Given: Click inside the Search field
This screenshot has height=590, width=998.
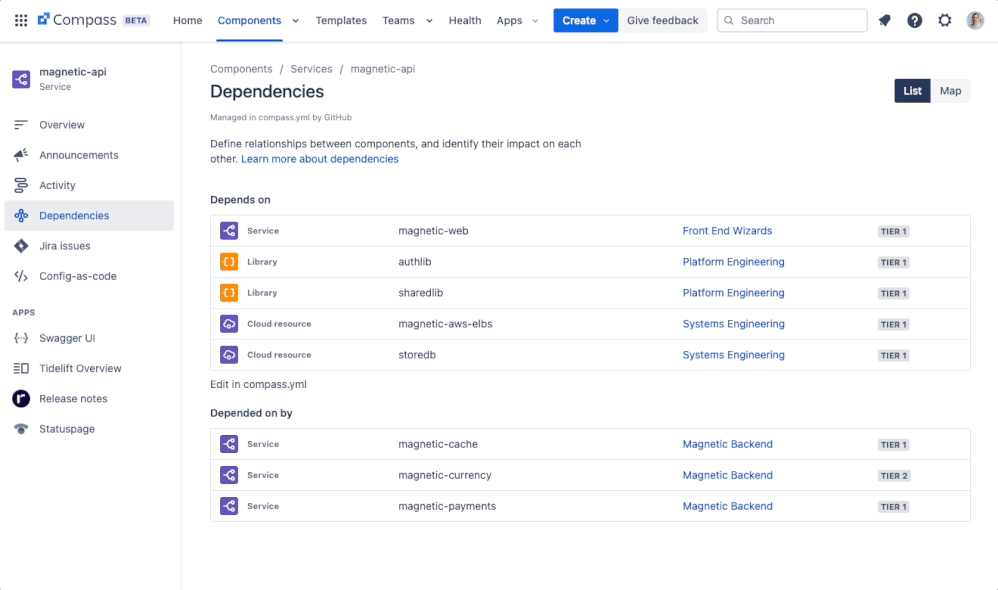Looking at the screenshot, I should (792, 20).
